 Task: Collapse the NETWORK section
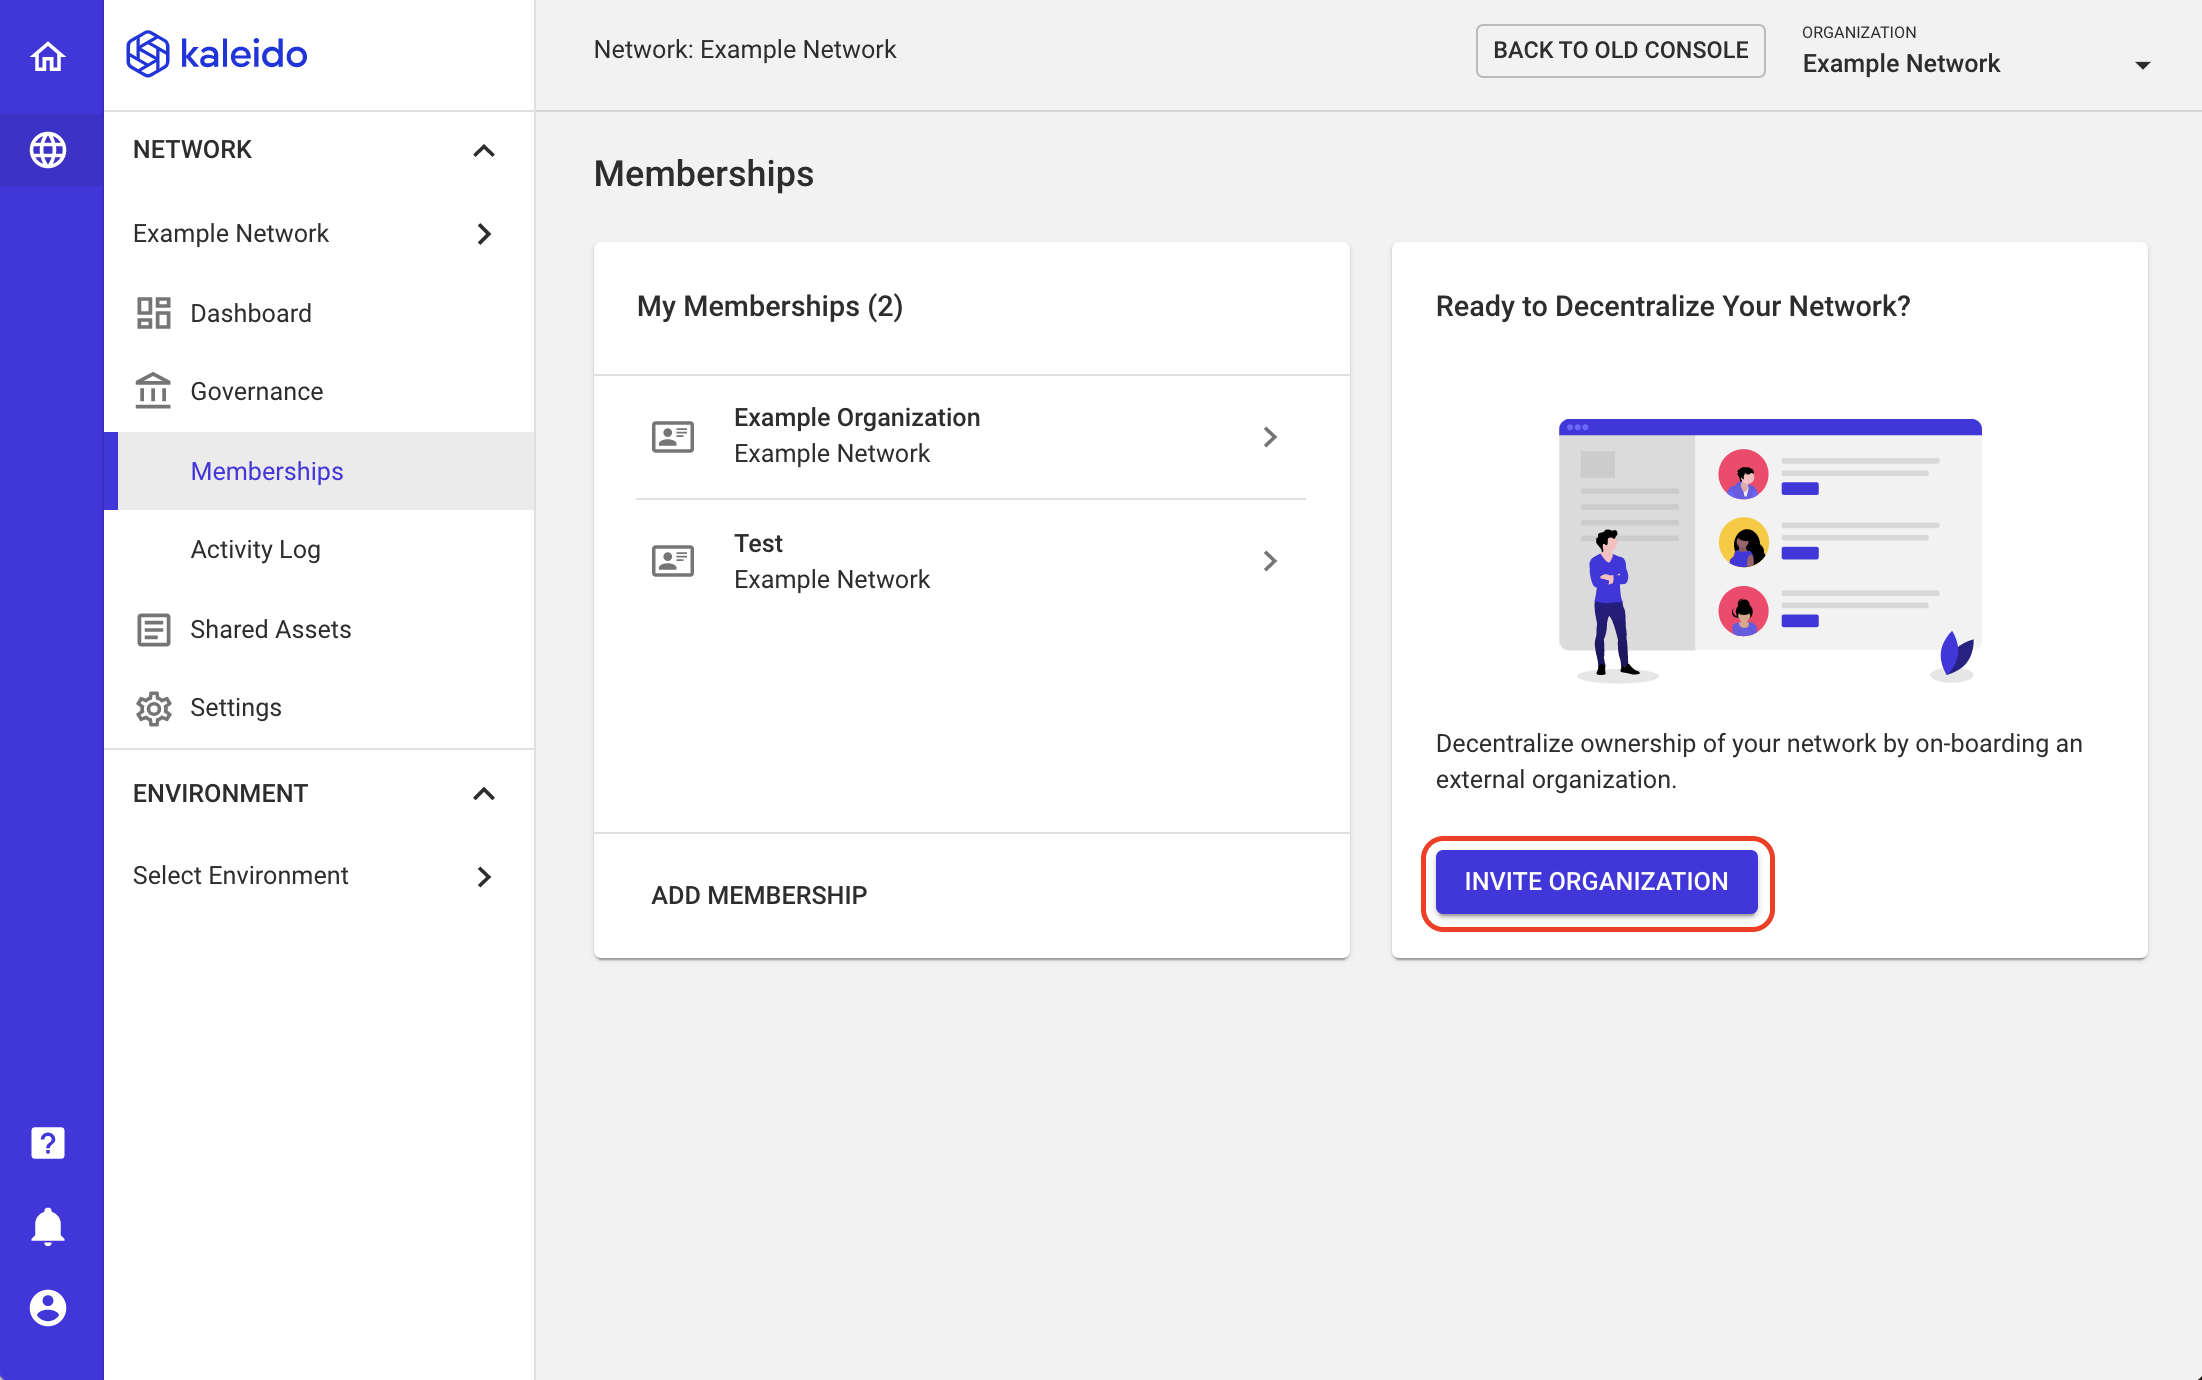485,148
